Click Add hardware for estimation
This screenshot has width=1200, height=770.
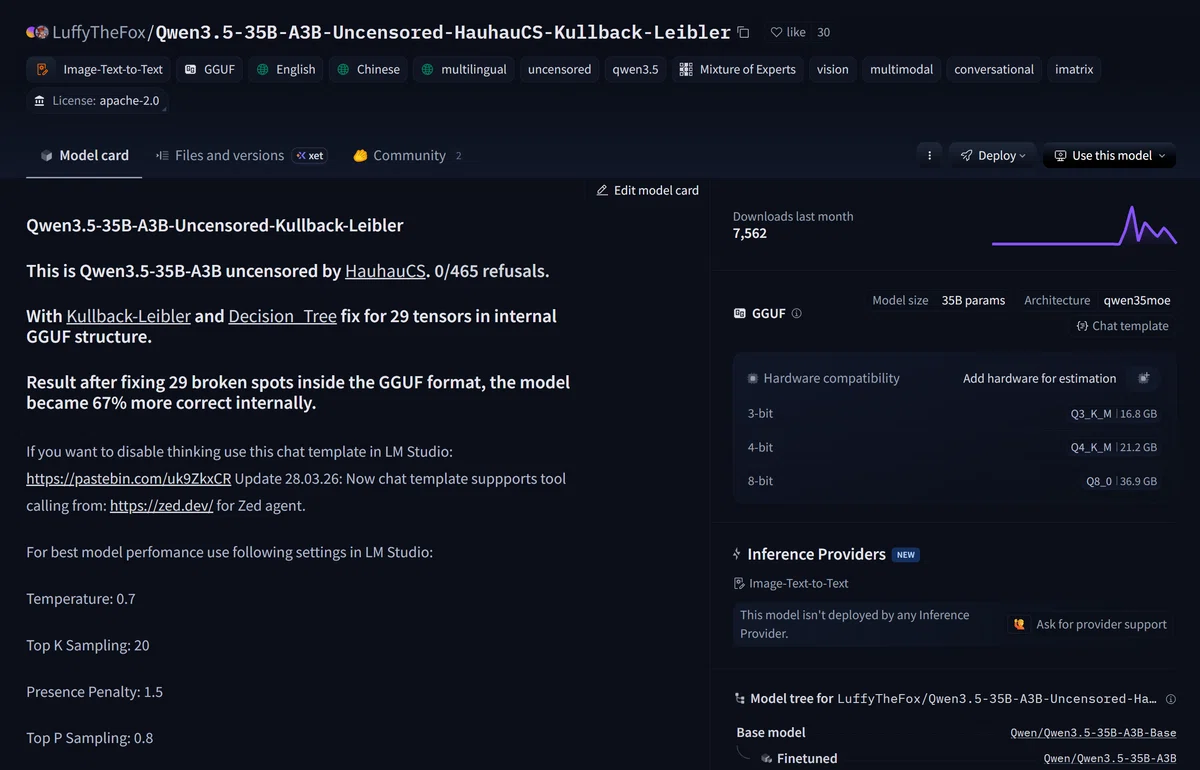[x=1039, y=378]
